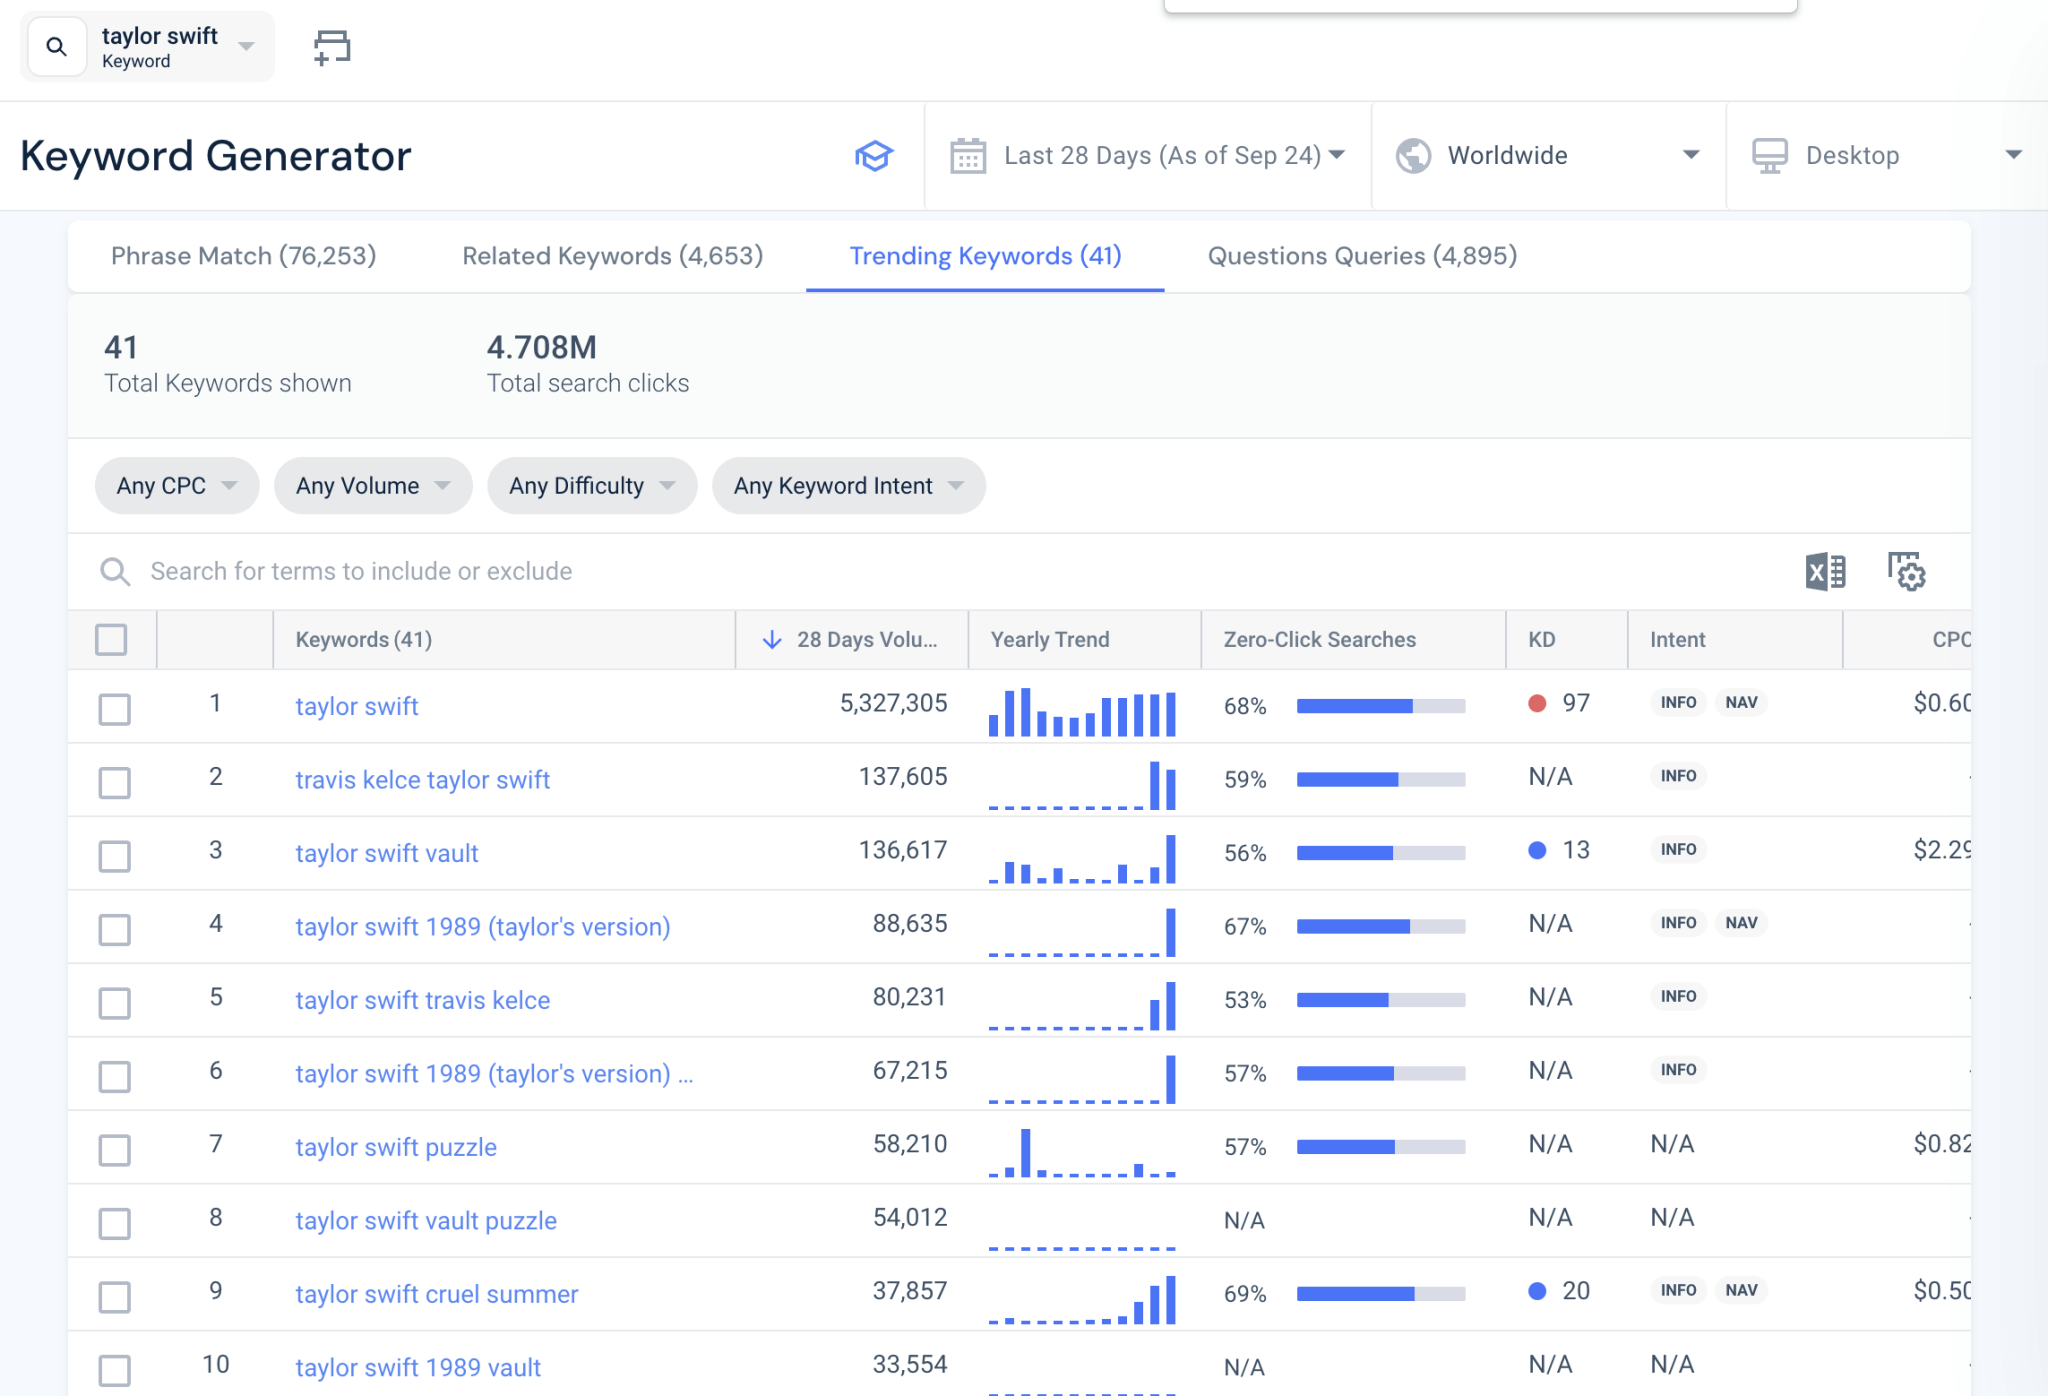Click INFO badge in travis kelce taylor swift row
This screenshot has height=1396, width=2048.
click(x=1678, y=776)
